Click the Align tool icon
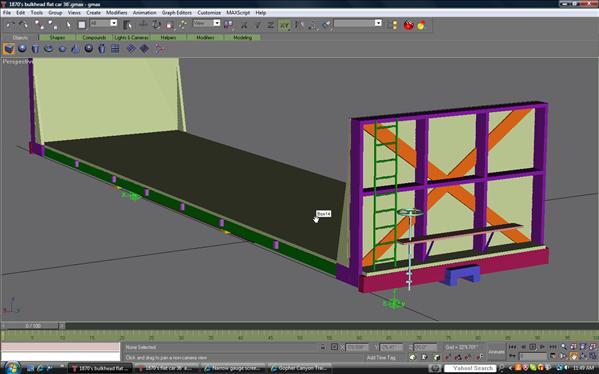Viewport: 599px width, 374px height. coord(327,25)
